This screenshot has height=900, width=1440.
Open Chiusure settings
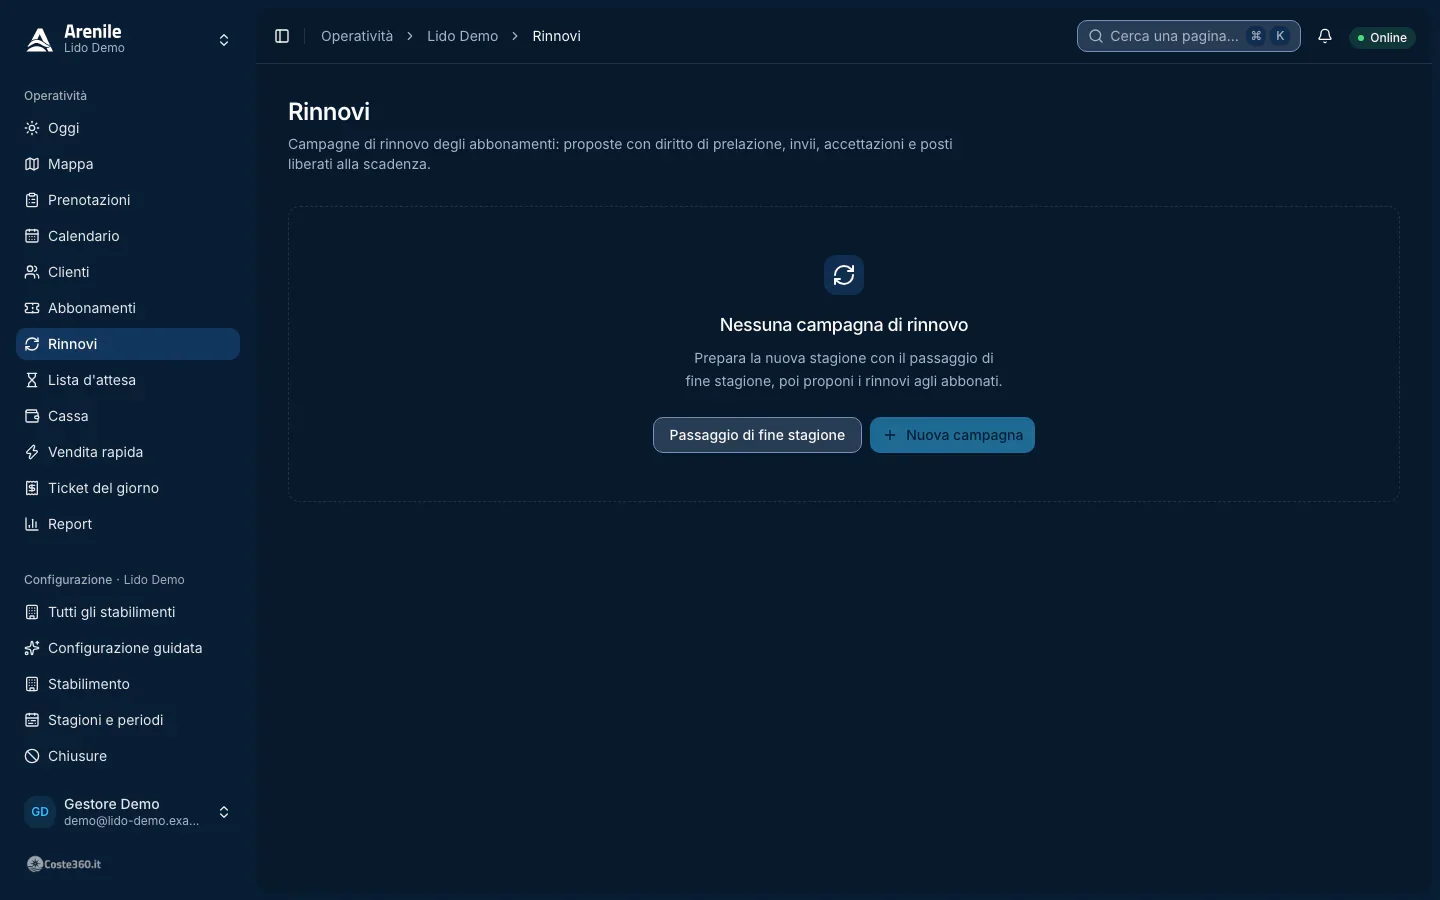pyautogui.click(x=128, y=756)
